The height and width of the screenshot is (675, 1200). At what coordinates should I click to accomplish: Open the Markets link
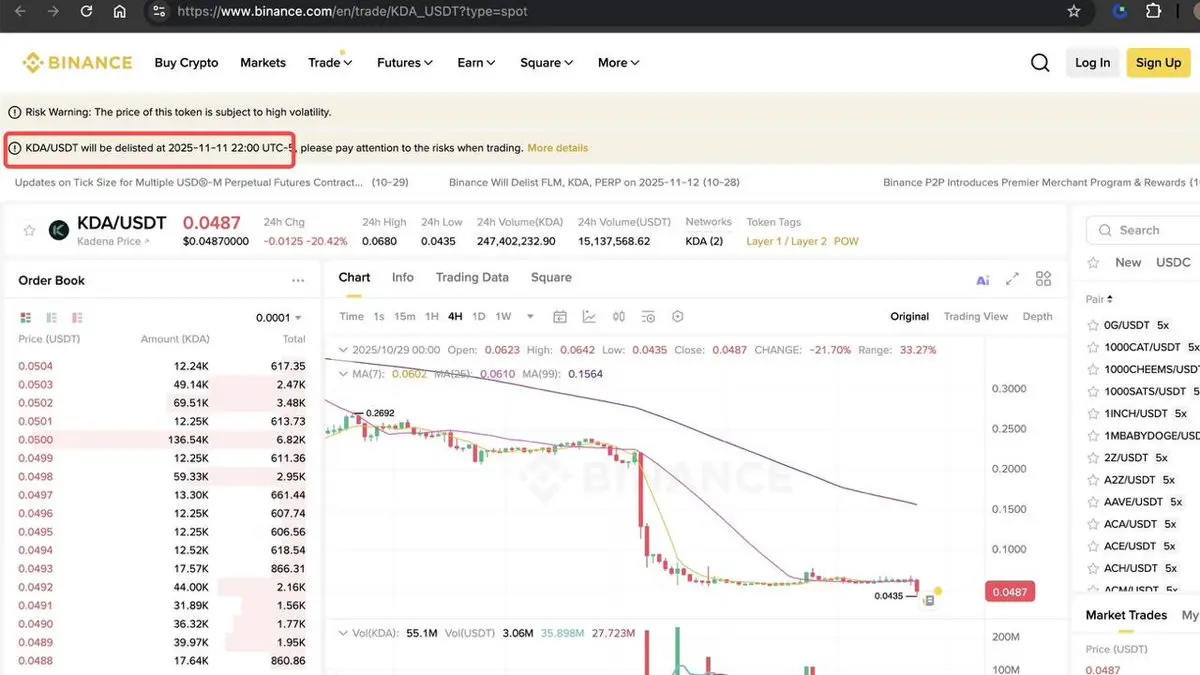[263, 62]
